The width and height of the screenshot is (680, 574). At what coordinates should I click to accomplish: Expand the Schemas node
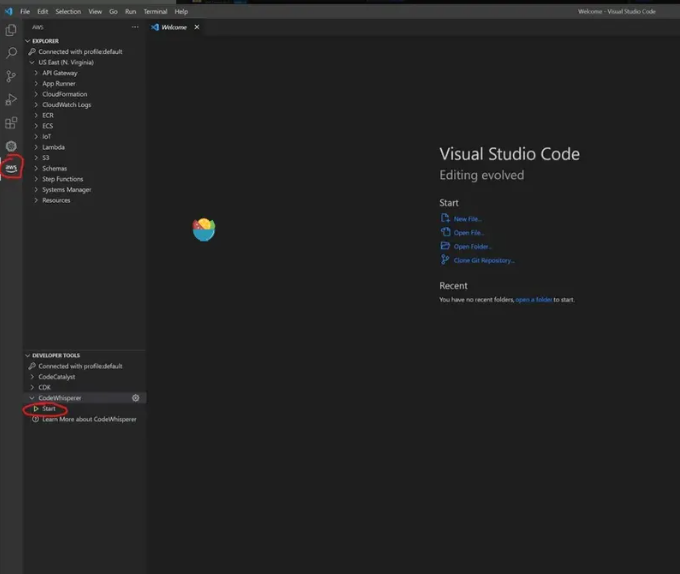click(36, 169)
